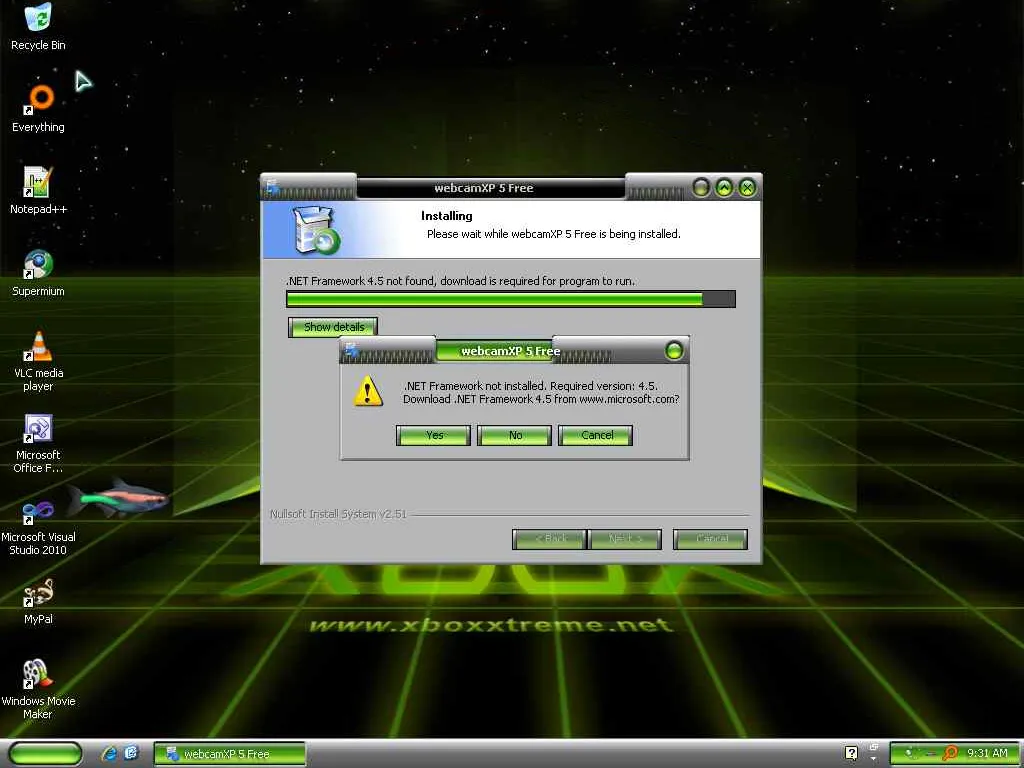The height and width of the screenshot is (768, 1024).
Task: Click the installer window minimize button
Action: [x=701, y=188]
